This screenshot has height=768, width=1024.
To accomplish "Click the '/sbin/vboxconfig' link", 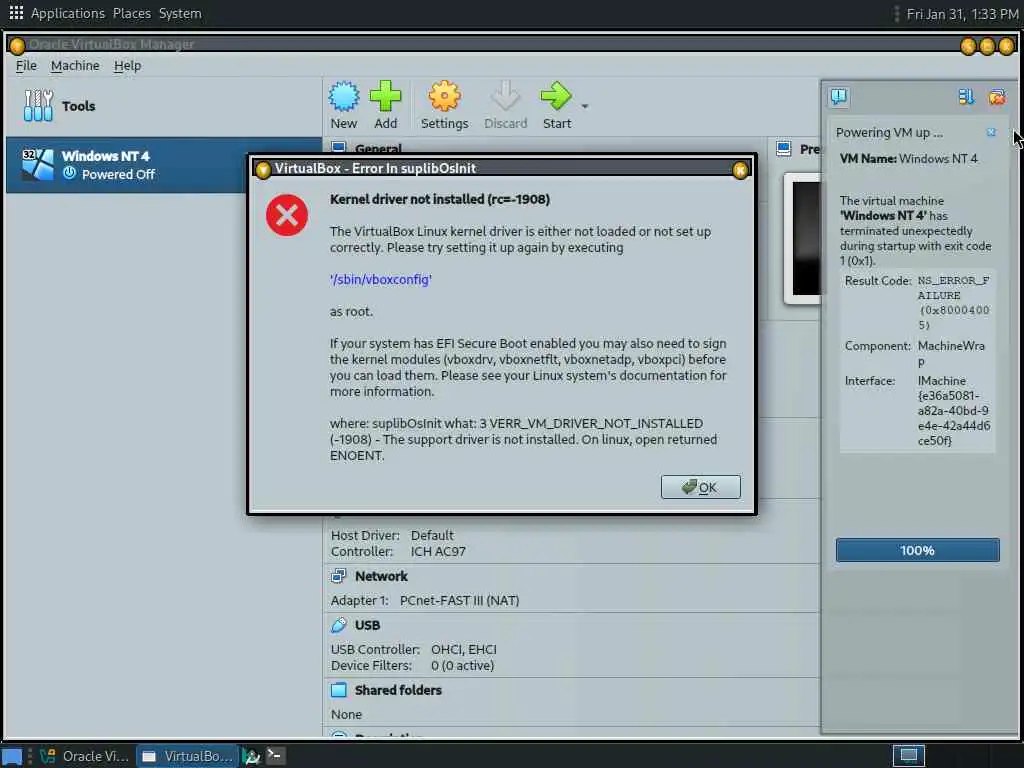I will point(381,280).
